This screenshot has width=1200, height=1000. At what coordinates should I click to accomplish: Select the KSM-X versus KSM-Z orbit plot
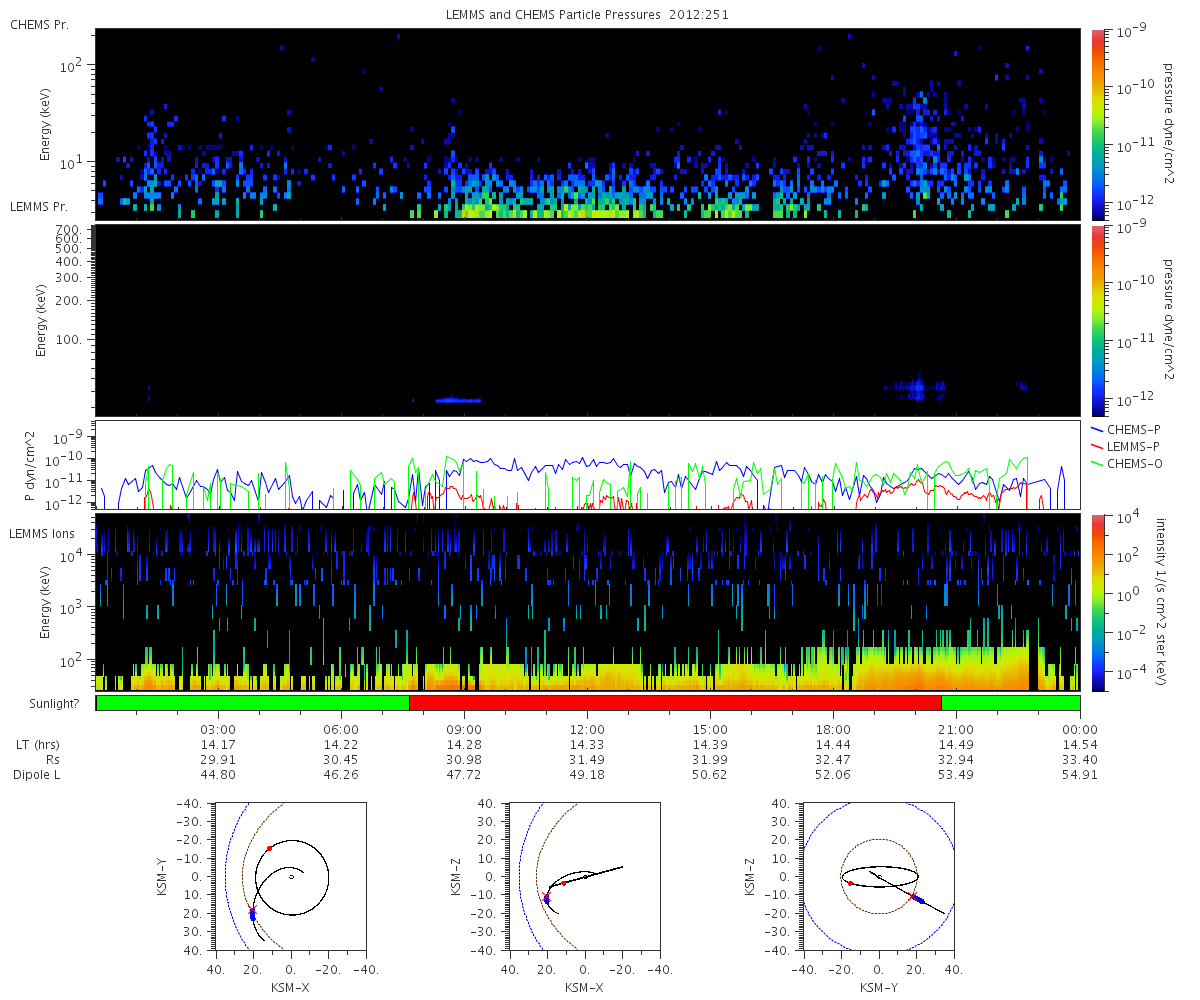(585, 876)
